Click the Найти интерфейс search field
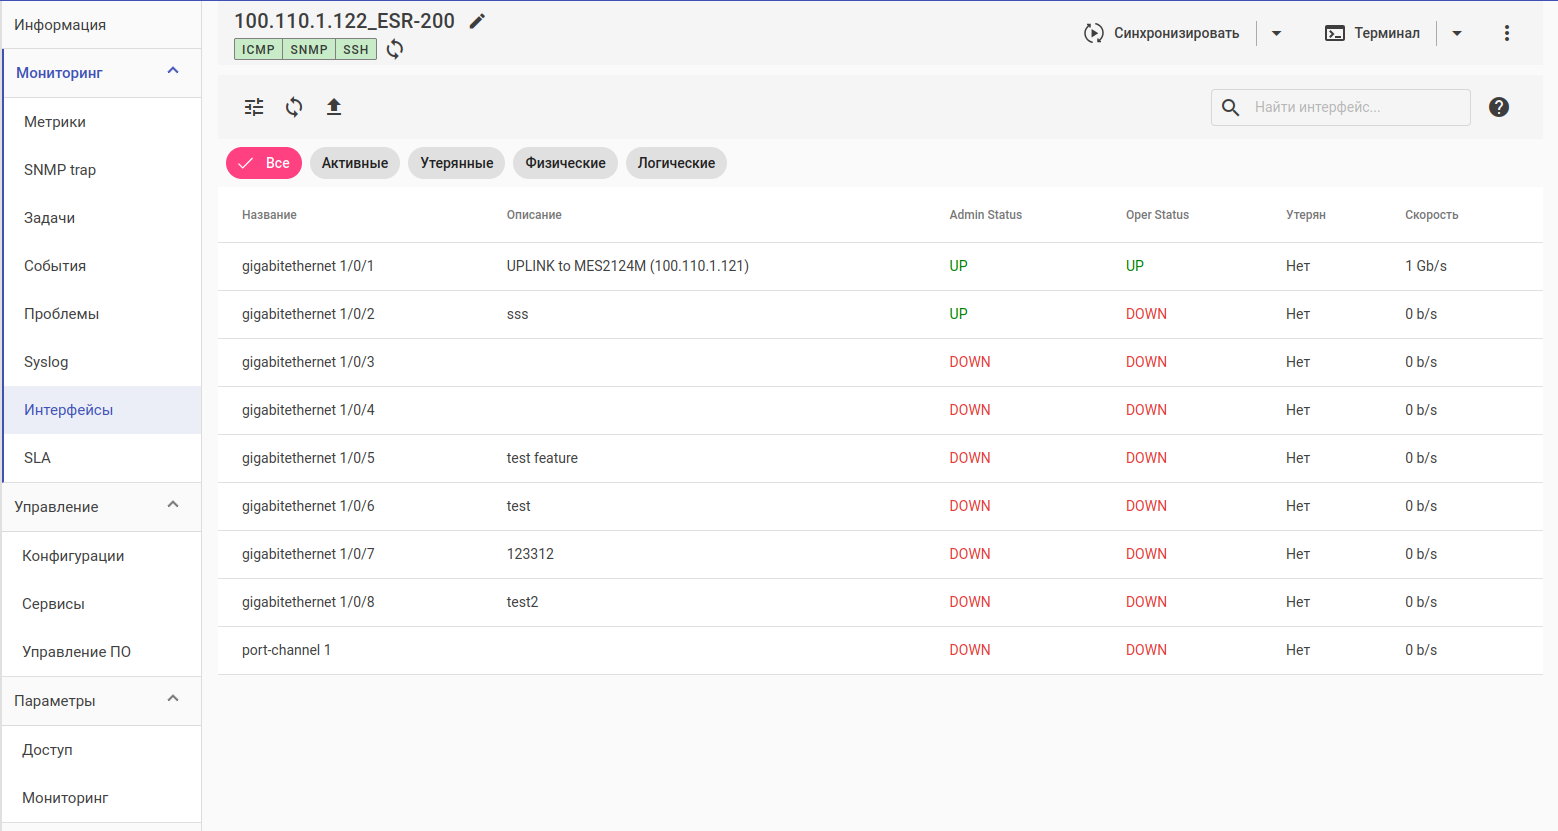This screenshot has height=831, width=1558. [x=1341, y=107]
